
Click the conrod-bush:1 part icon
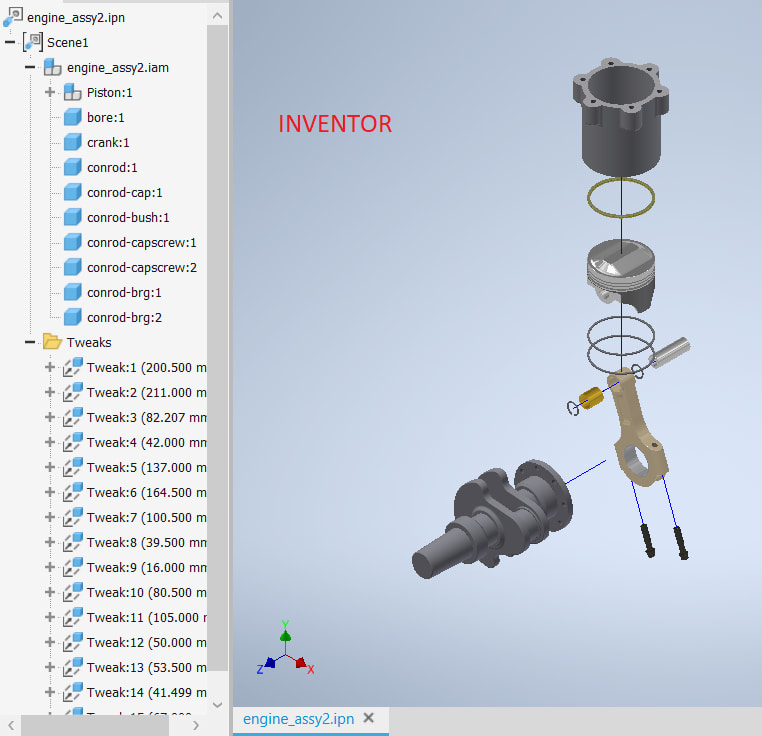[x=73, y=217]
